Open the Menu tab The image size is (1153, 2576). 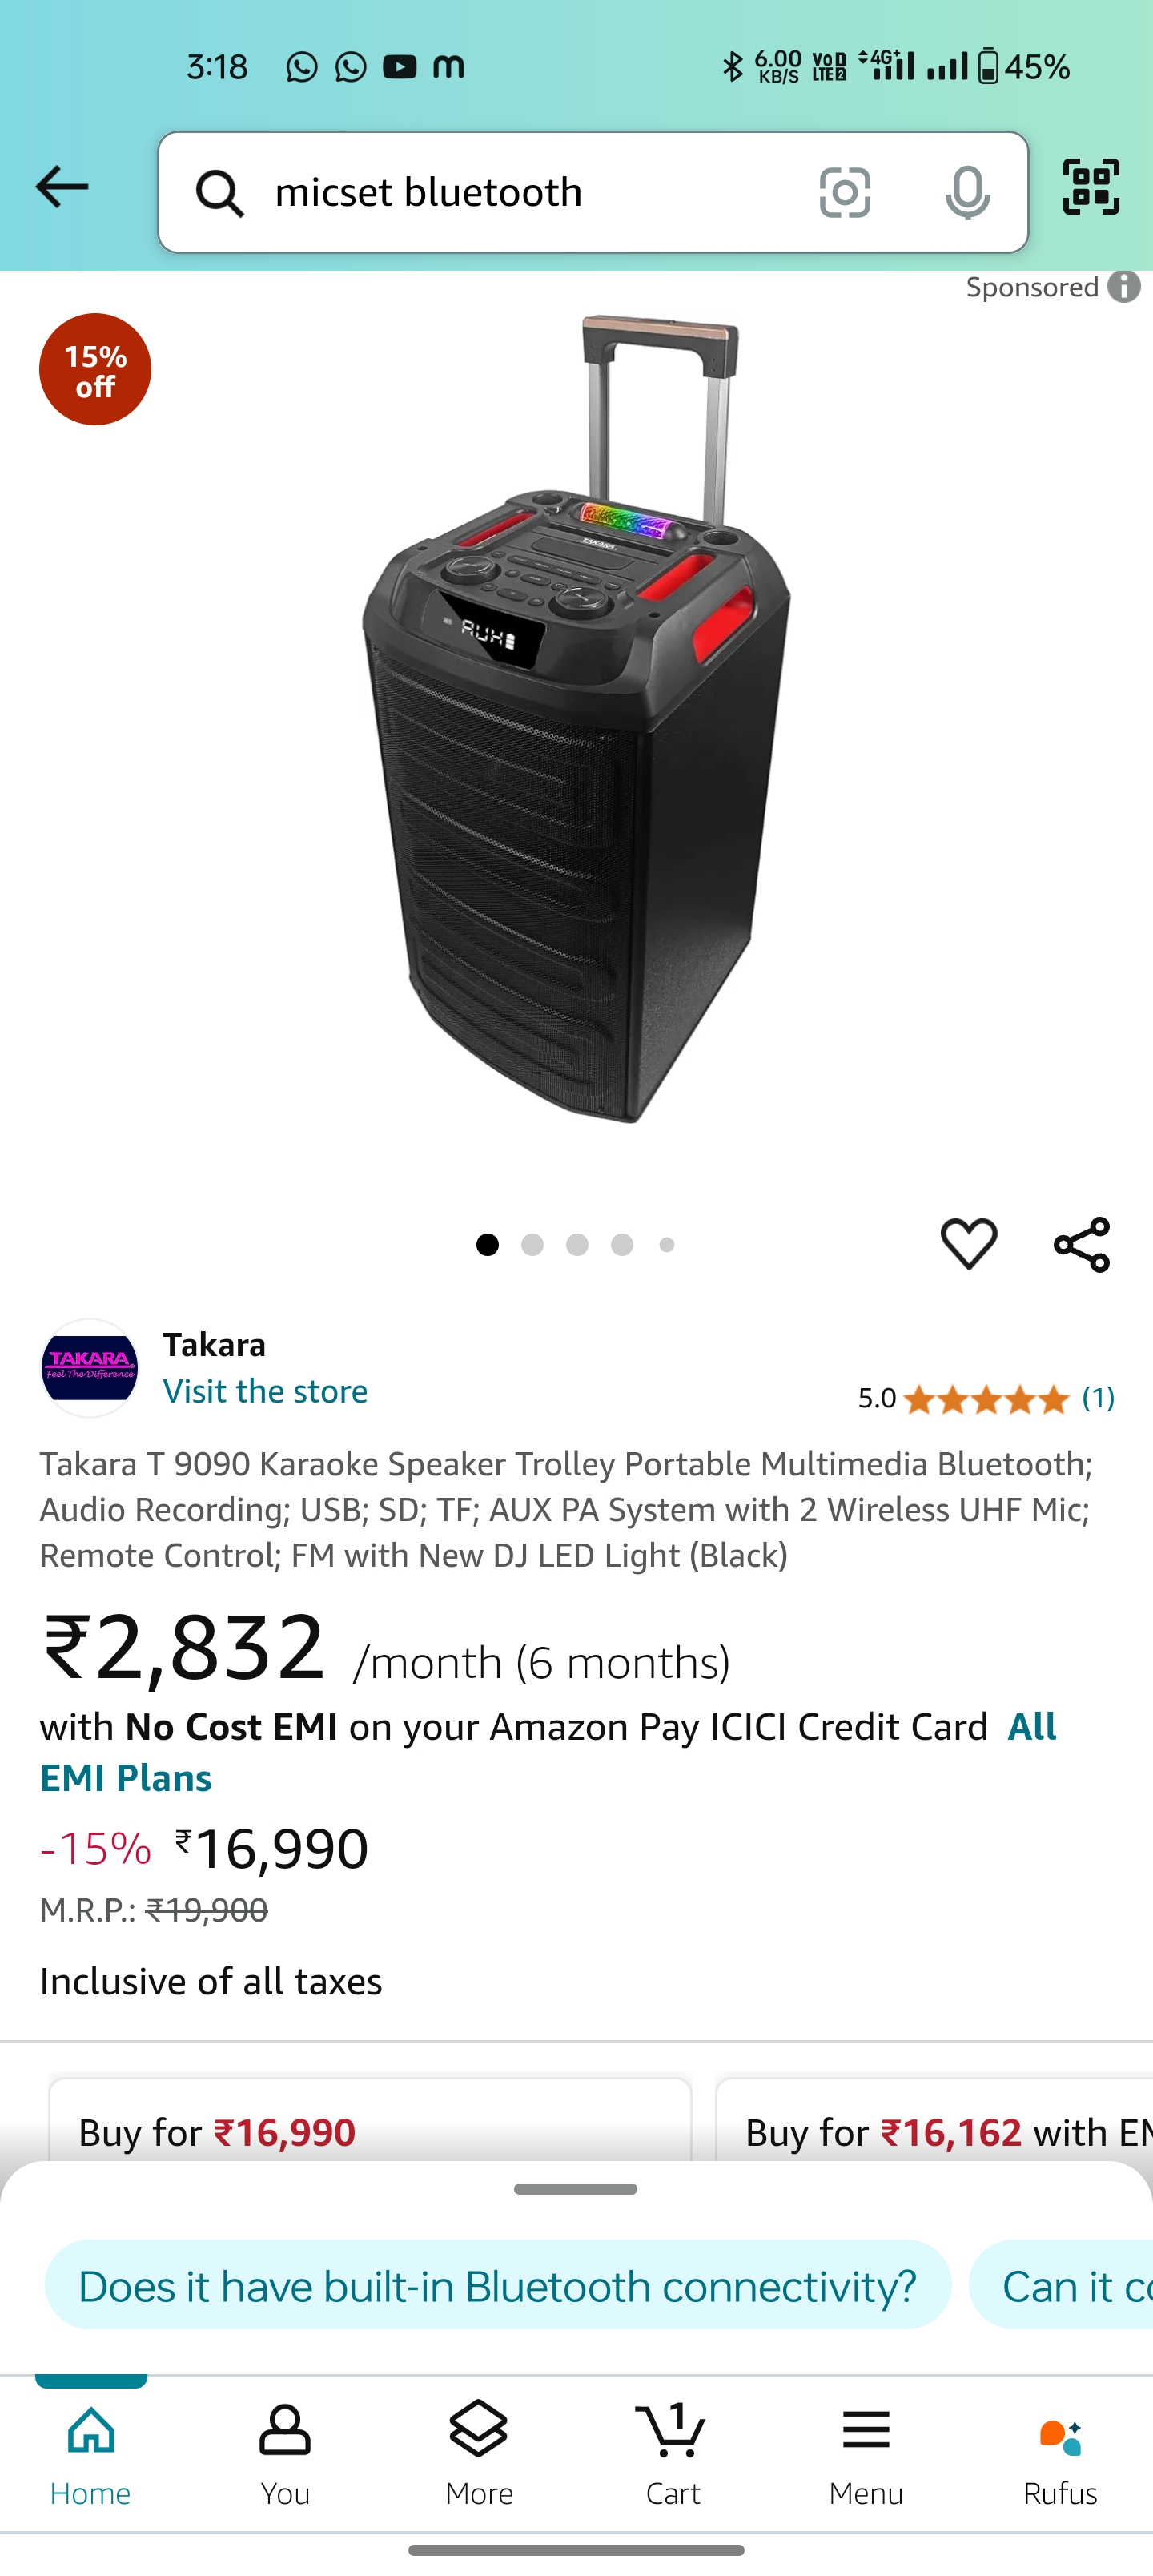click(866, 2455)
